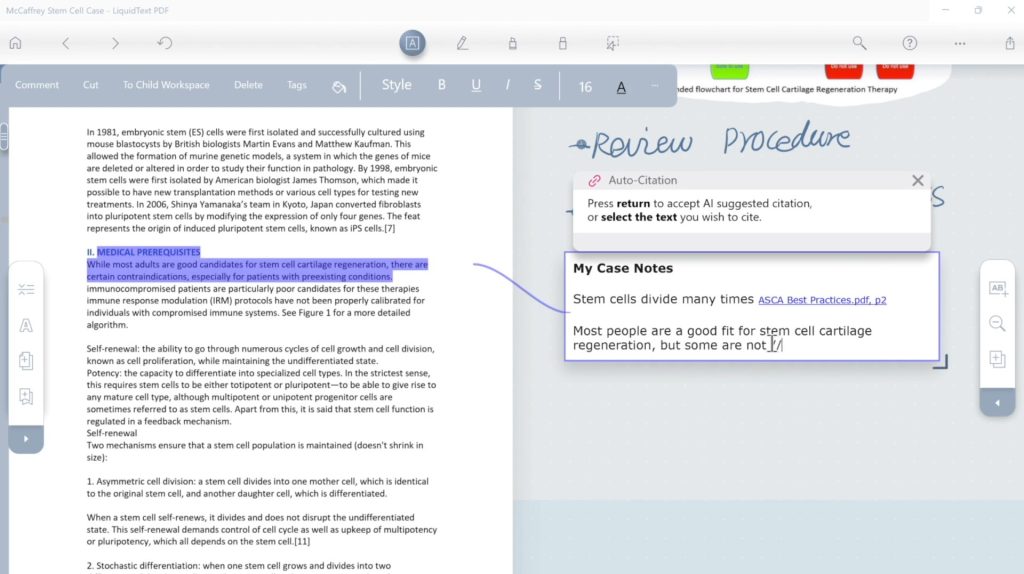Click the zoom out magnifier icon
Image resolution: width=1024 pixels, height=574 pixels.
(997, 323)
